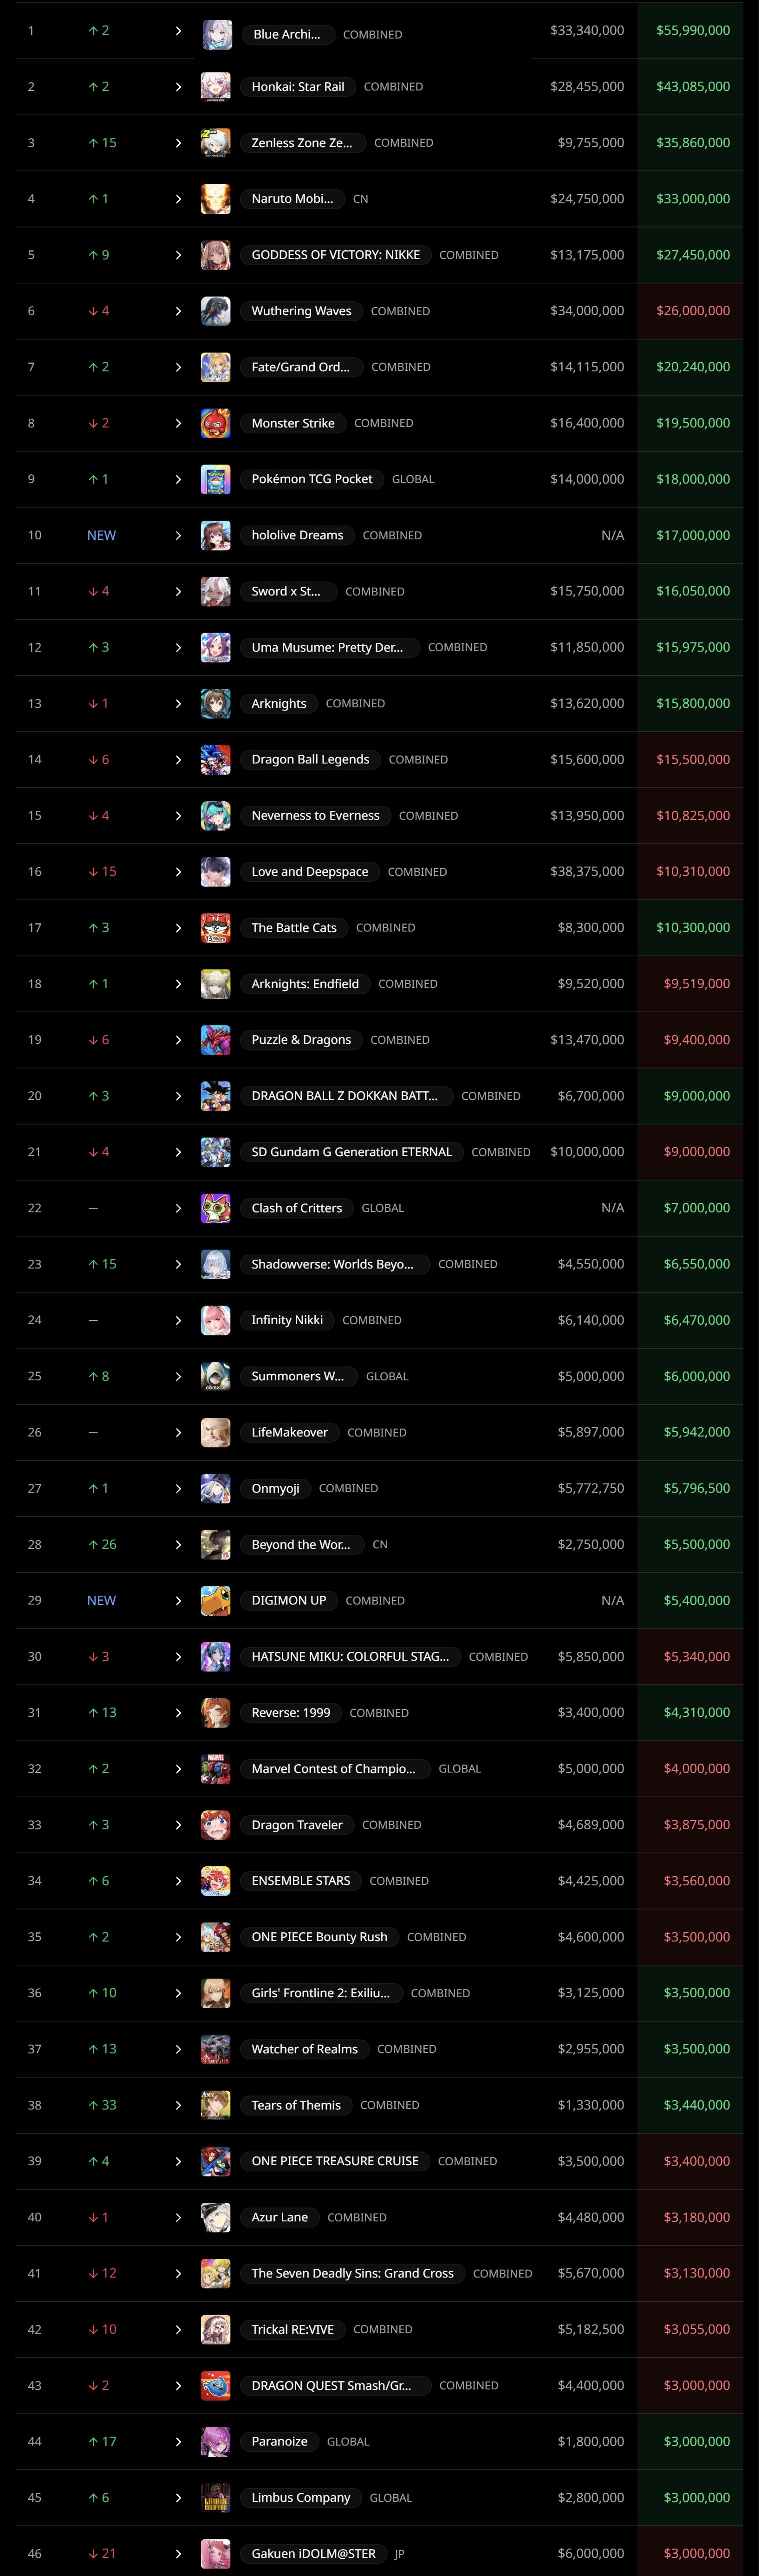Click the Monster Strike app icon
This screenshot has height=2576, width=761.
tap(216, 423)
